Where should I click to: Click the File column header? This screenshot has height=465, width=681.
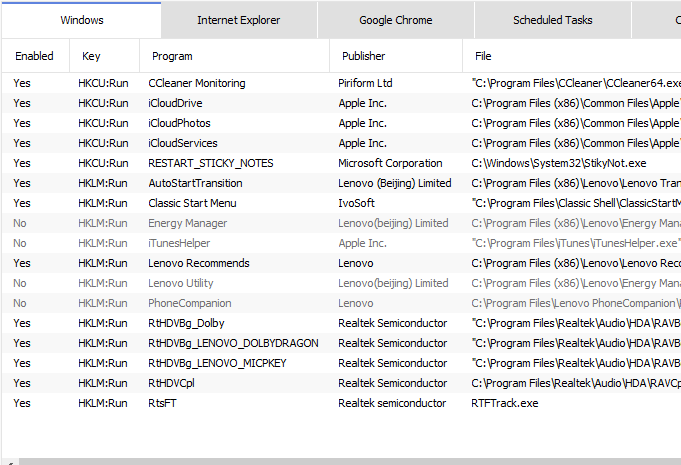click(483, 56)
